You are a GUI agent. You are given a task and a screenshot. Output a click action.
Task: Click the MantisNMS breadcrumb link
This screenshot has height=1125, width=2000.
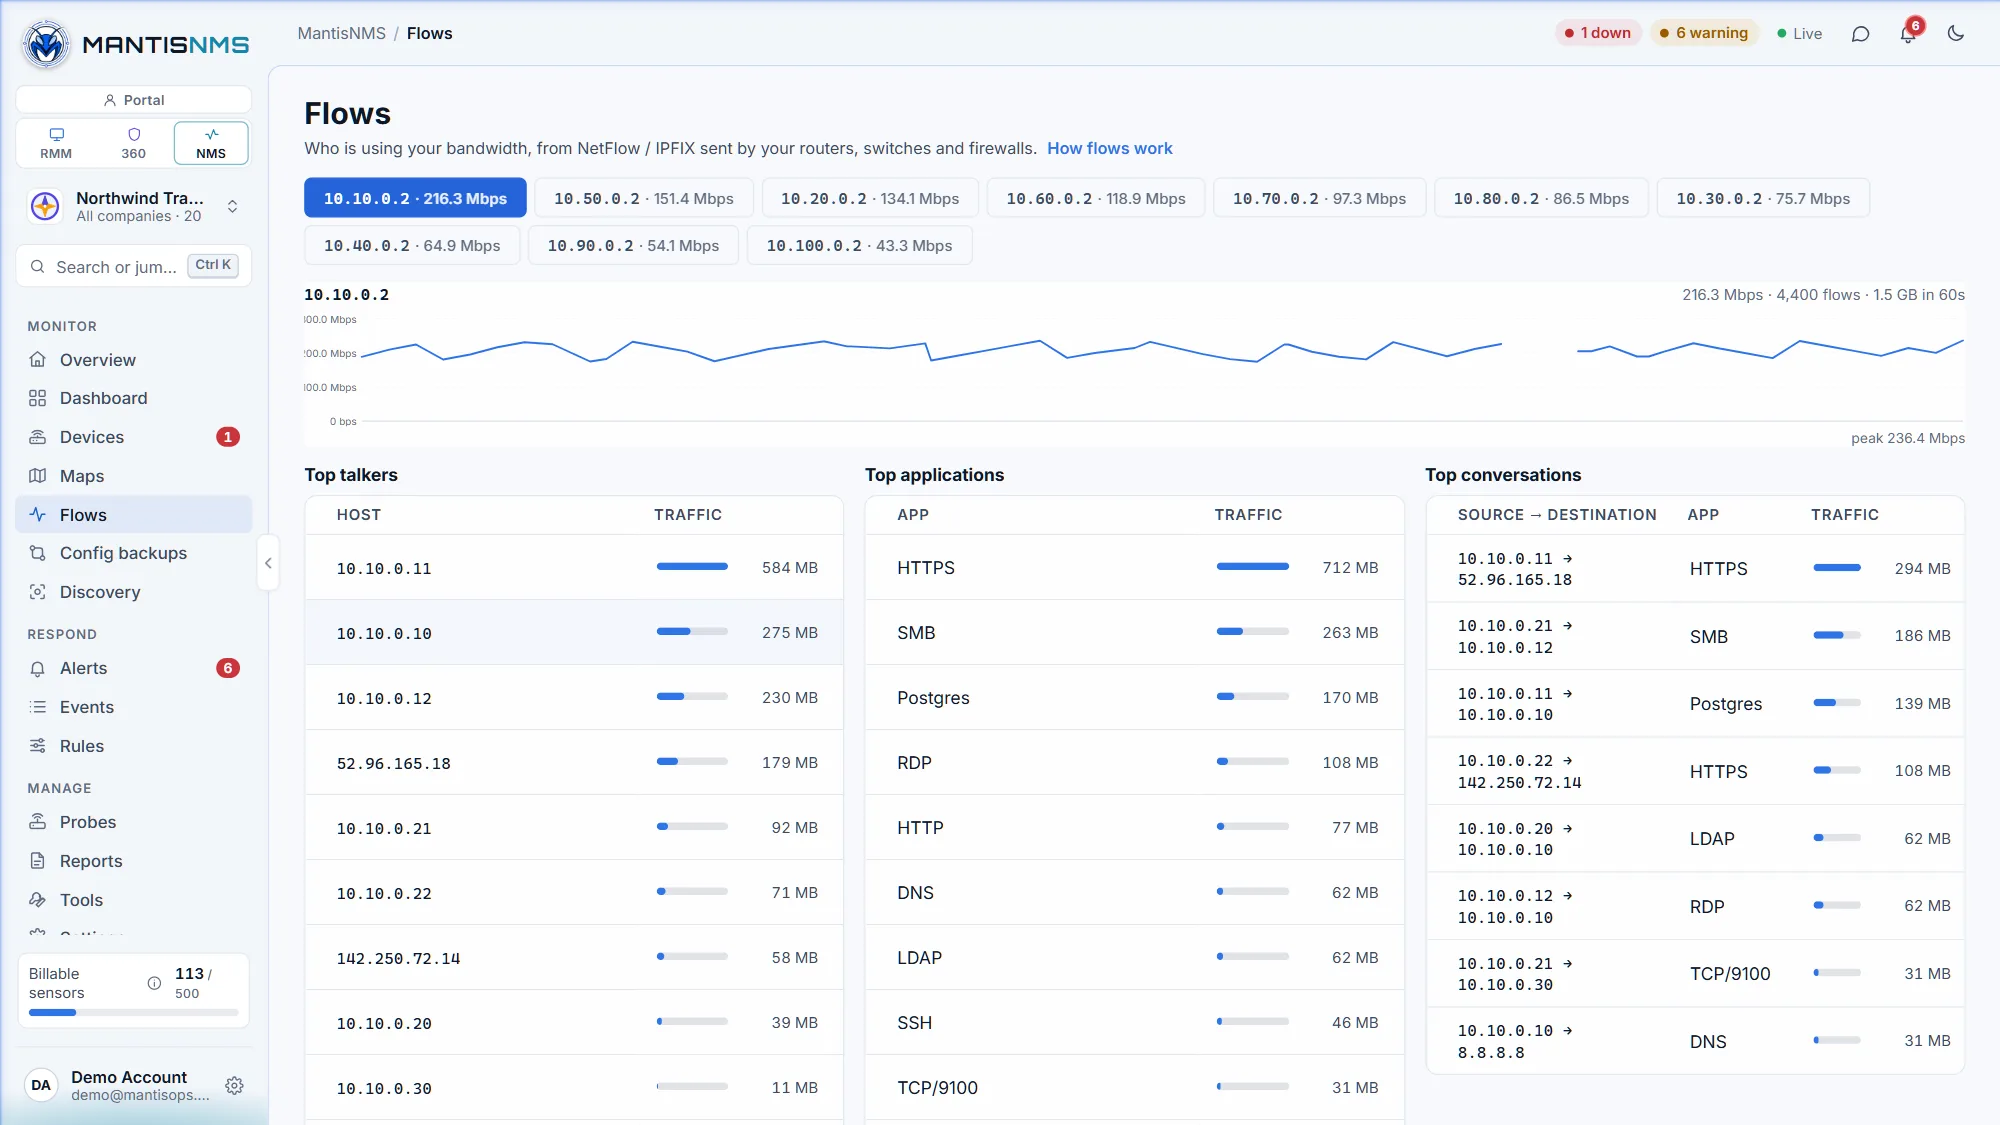[341, 33]
